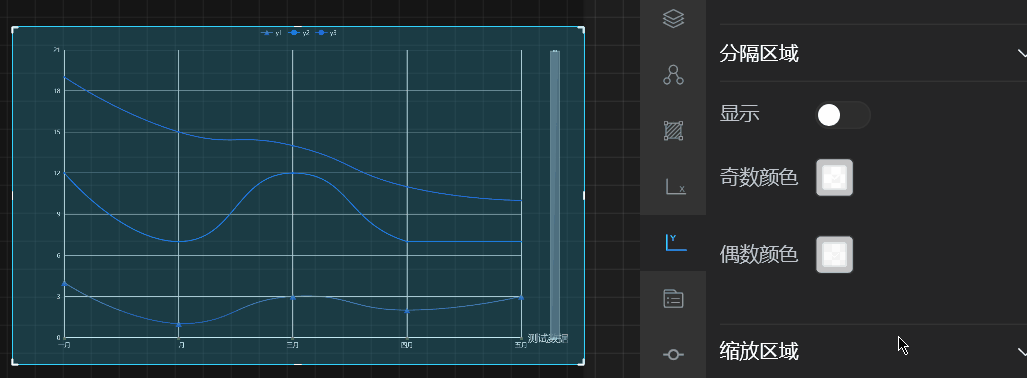The height and width of the screenshot is (378, 1027).
Task: Select the node connection icon in sidebar
Action: pyautogui.click(x=673, y=75)
